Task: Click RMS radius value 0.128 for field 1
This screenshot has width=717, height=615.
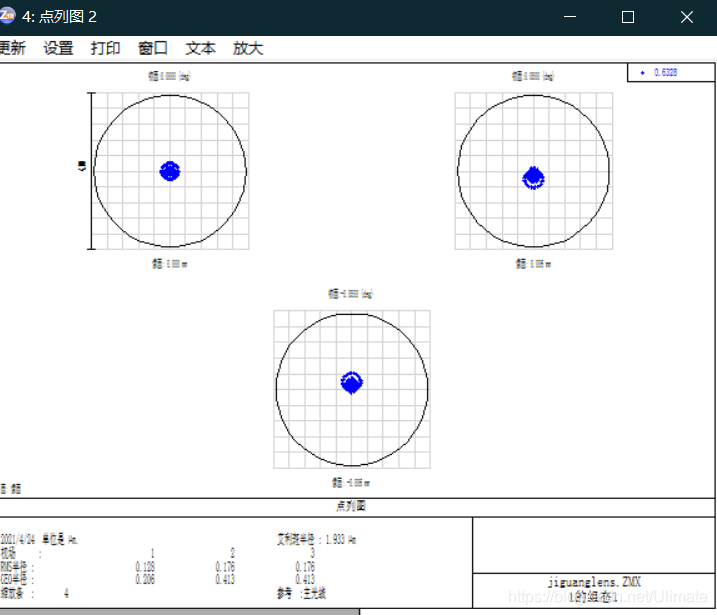Action: click(145, 567)
